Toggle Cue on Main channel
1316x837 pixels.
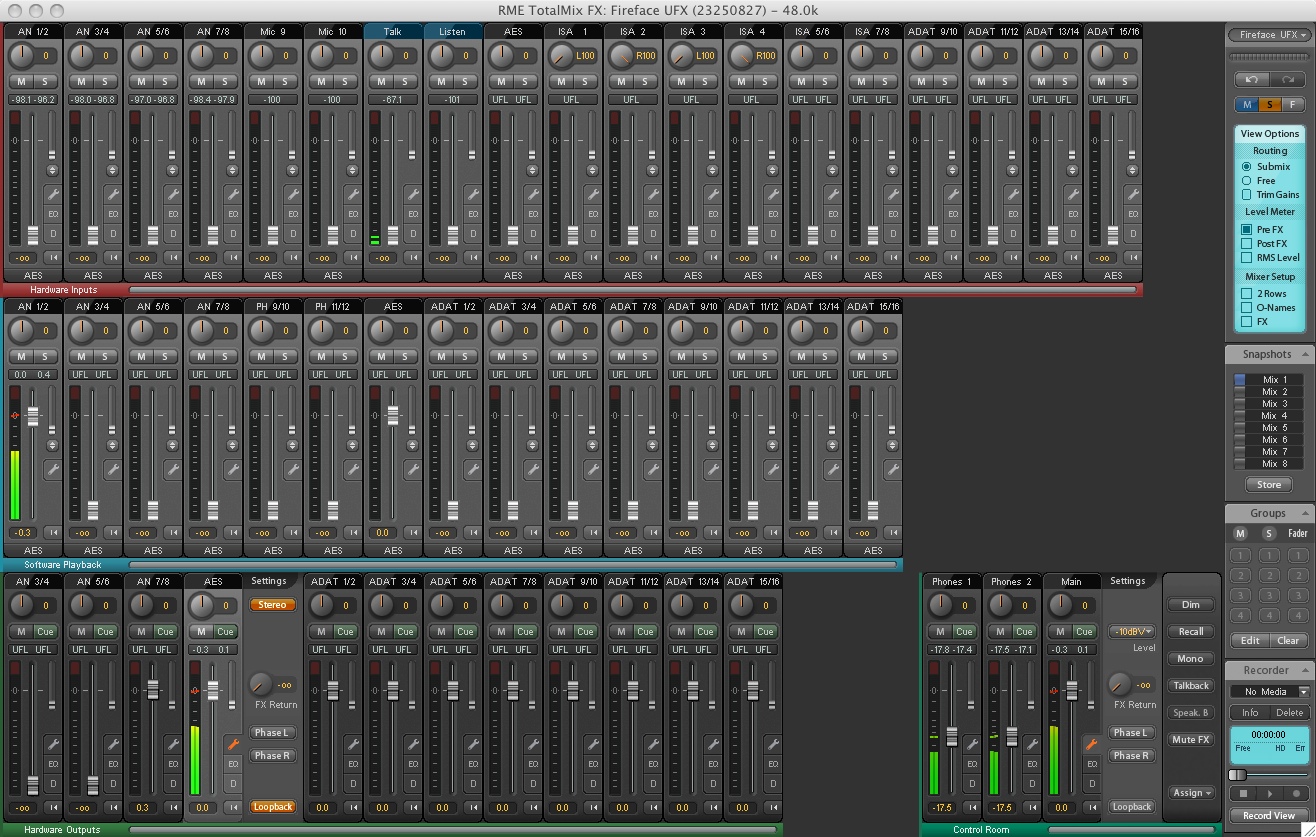pyautogui.click(x=1084, y=631)
